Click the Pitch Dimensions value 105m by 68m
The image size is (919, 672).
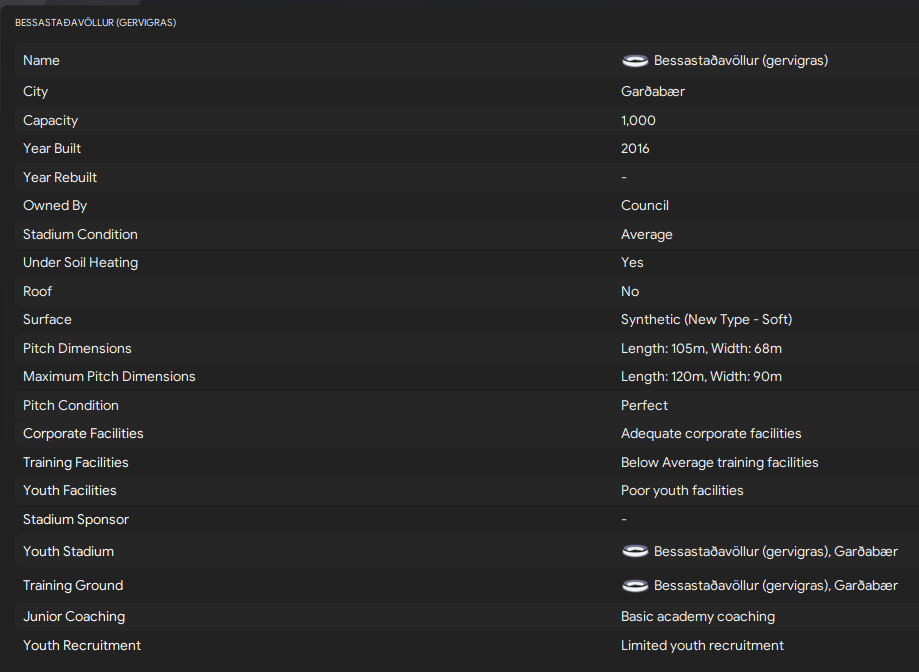[x=701, y=349]
